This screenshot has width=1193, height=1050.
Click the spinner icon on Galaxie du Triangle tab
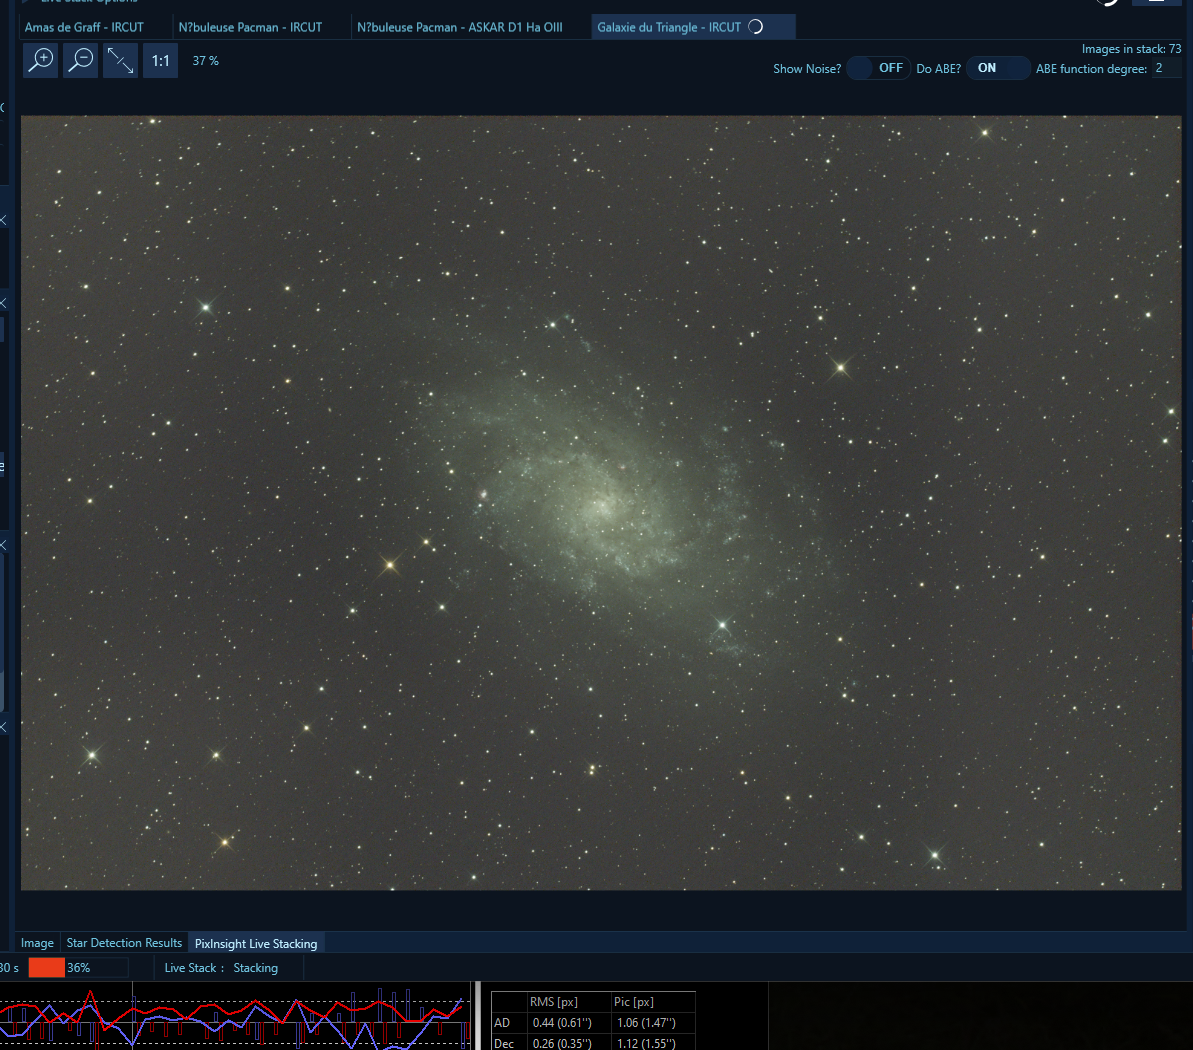(x=758, y=27)
